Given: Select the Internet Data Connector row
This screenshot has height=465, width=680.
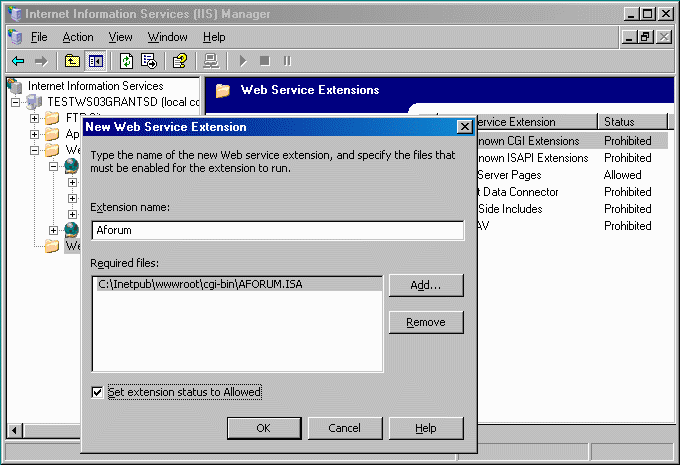Looking at the screenshot, I should [x=572, y=192].
